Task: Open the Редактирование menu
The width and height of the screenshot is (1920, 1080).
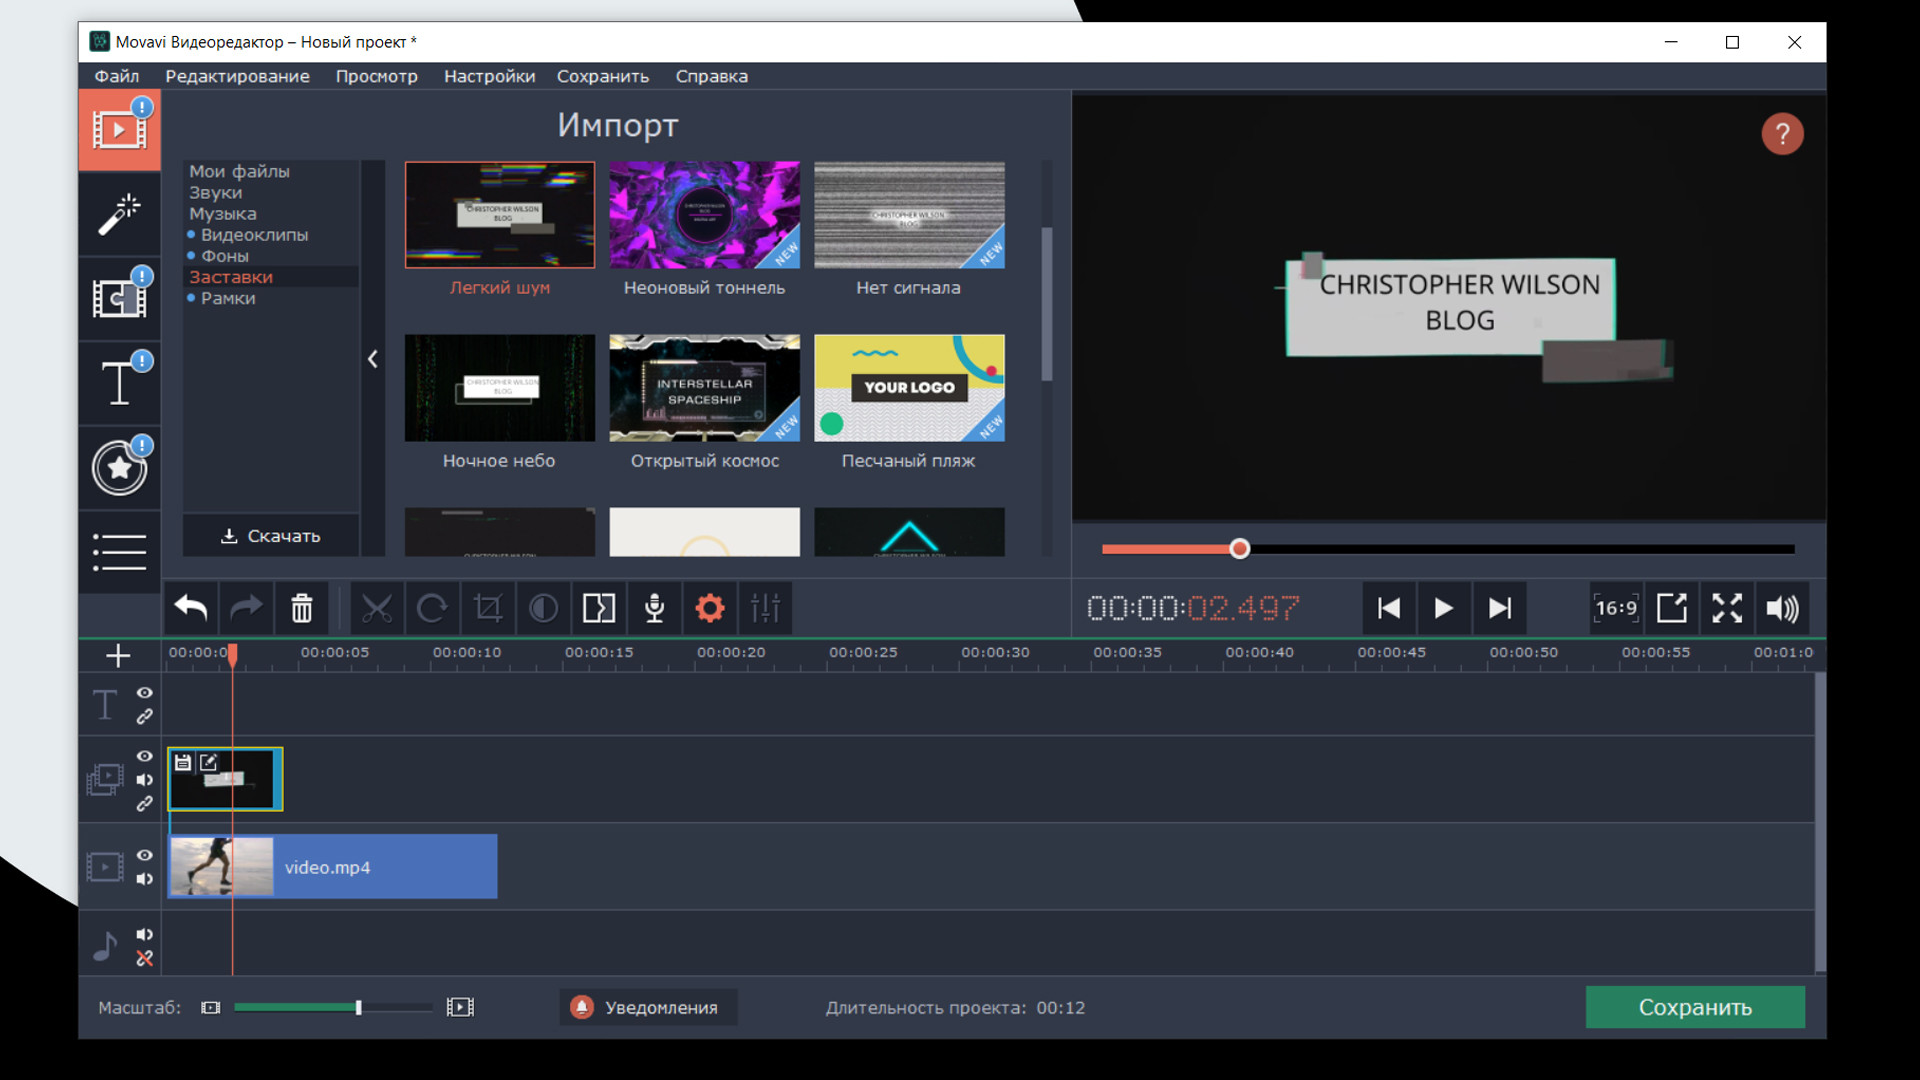Action: (237, 76)
